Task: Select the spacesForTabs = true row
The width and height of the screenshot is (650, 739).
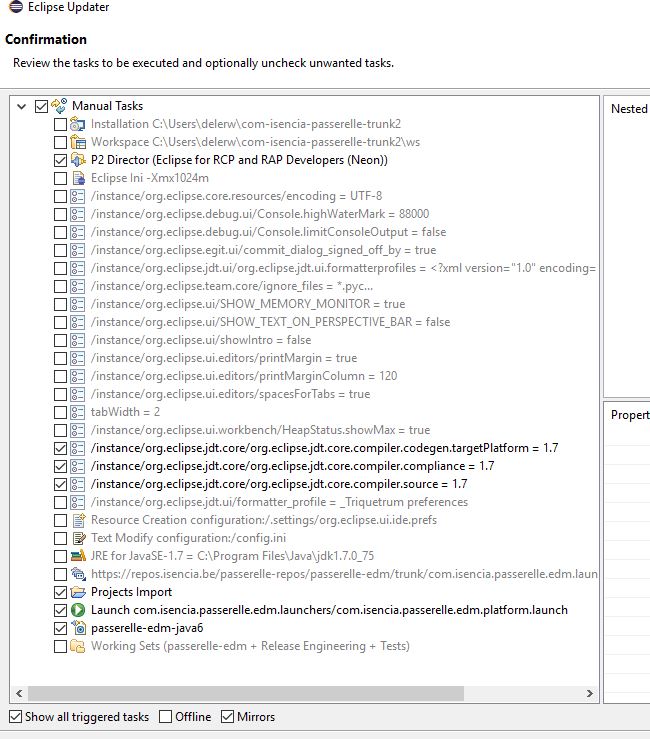Action: pos(230,394)
